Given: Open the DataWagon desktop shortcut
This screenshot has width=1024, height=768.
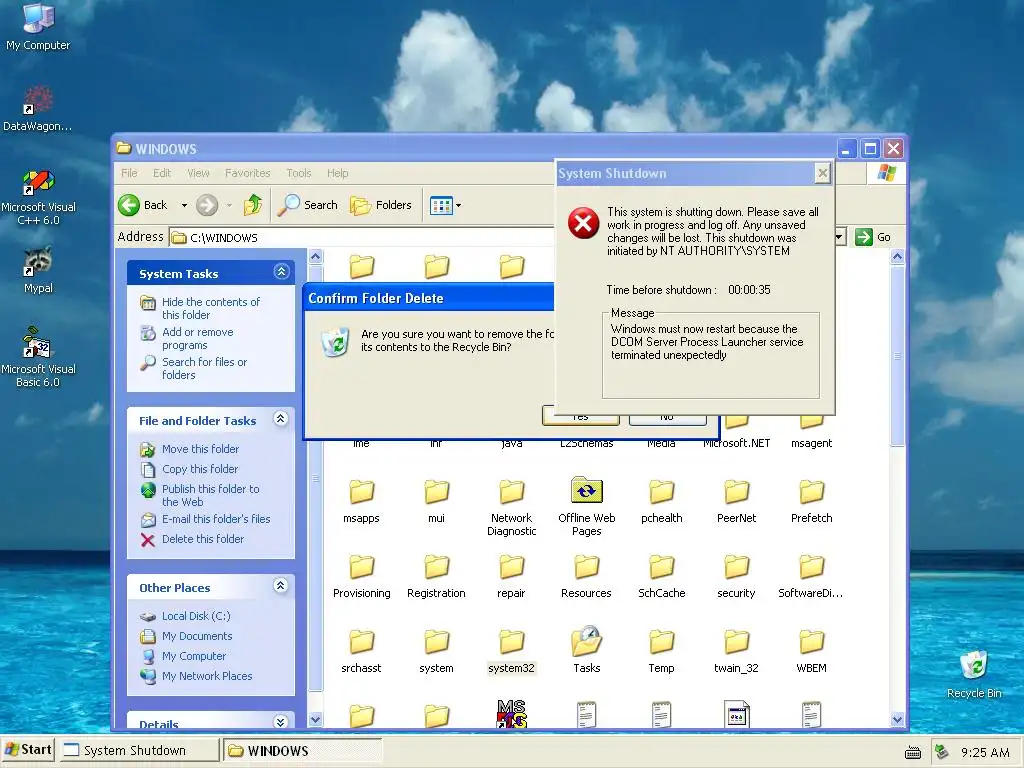Looking at the screenshot, I should pos(38,108).
